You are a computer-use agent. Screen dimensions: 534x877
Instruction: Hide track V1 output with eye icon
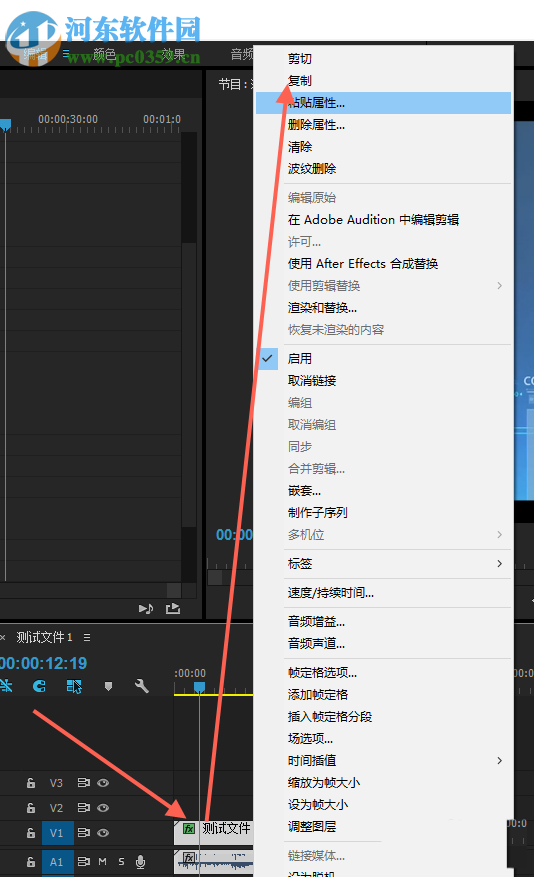pyautogui.click(x=103, y=833)
